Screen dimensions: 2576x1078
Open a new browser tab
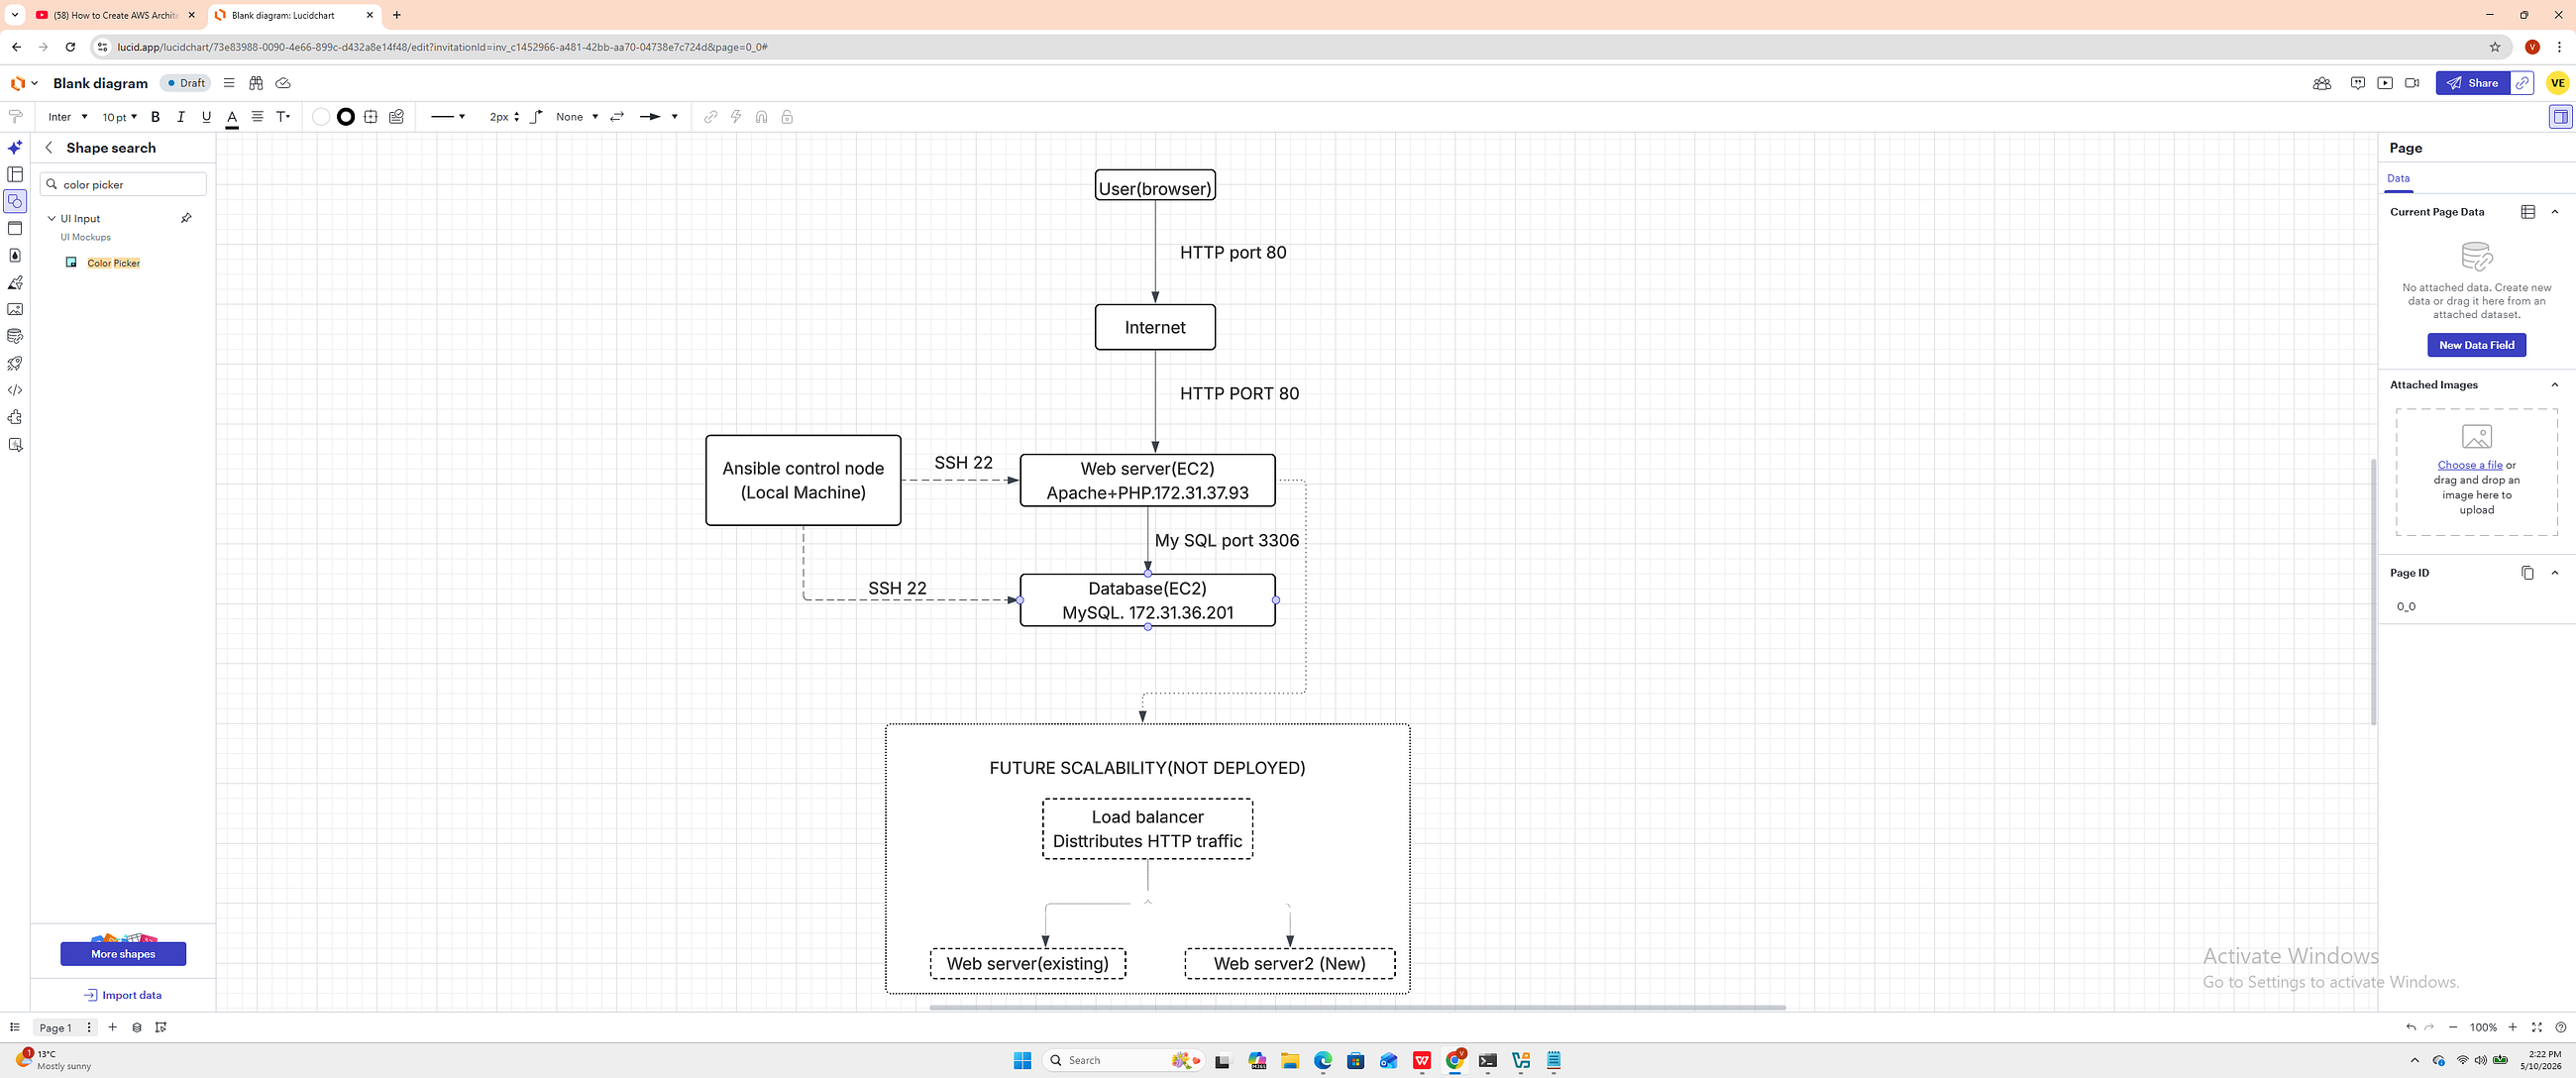[x=397, y=15]
